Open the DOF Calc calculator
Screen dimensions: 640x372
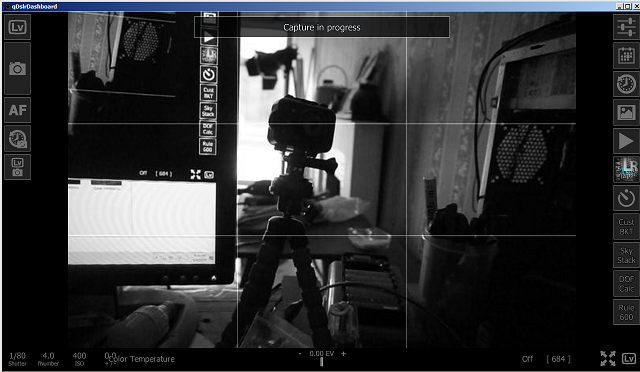click(x=626, y=283)
